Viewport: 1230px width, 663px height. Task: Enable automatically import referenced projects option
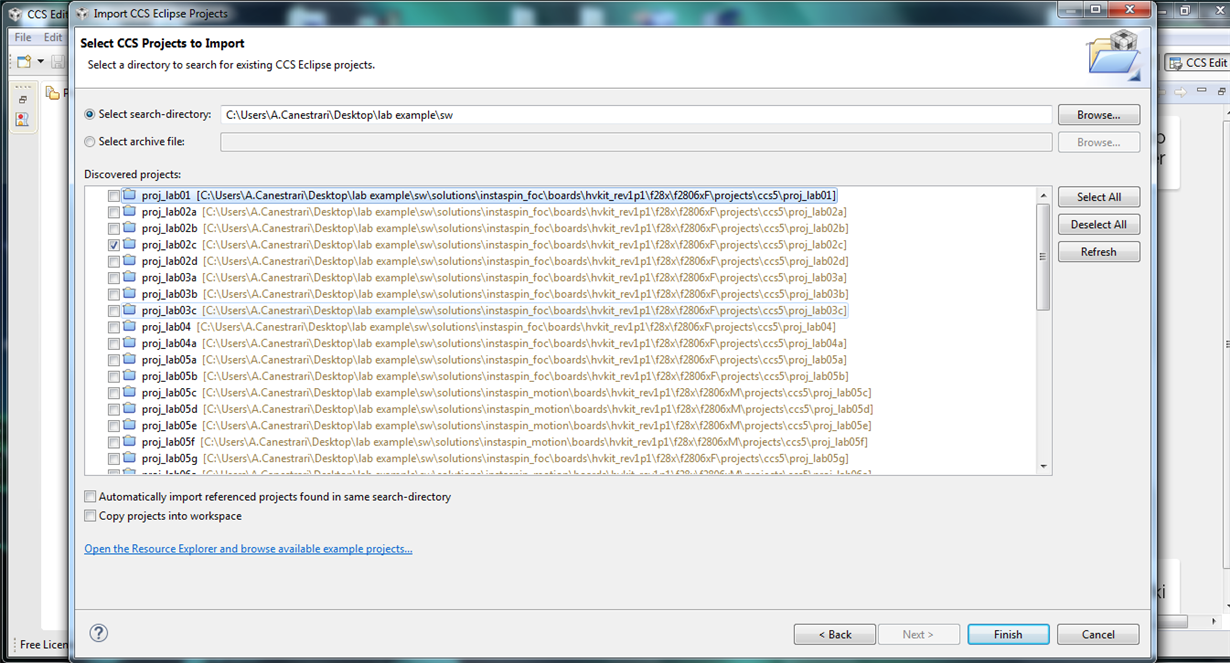[x=91, y=497]
